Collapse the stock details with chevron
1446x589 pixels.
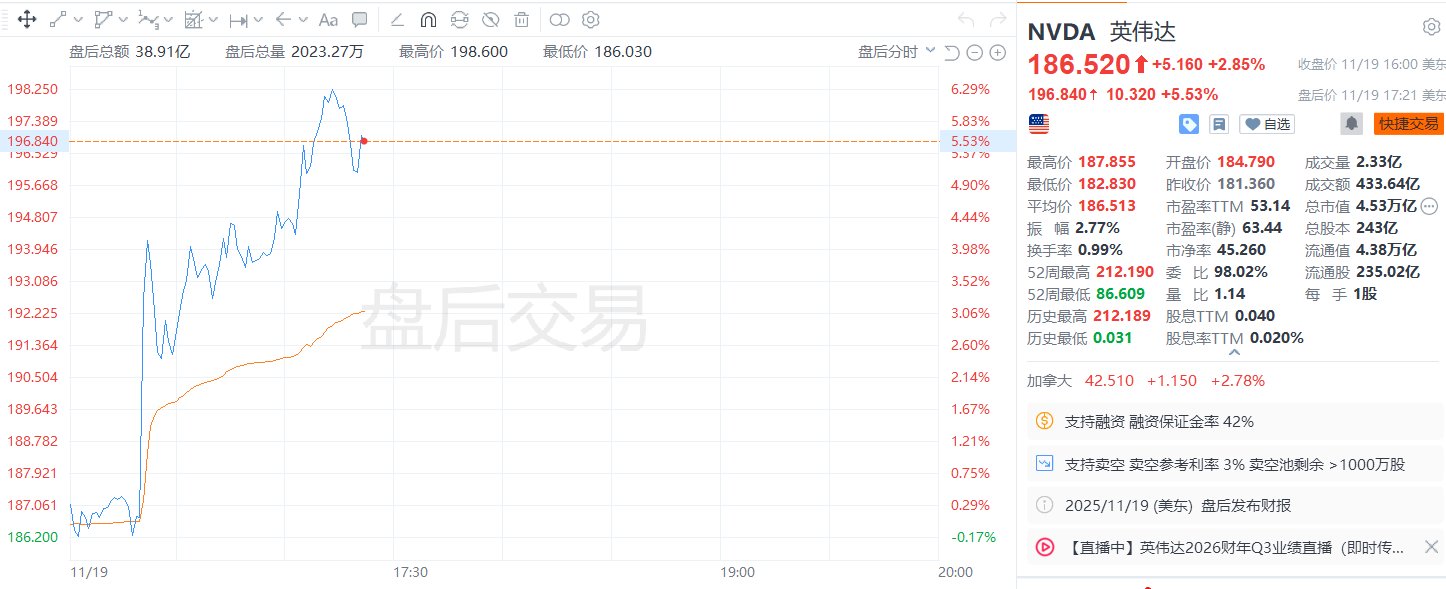pos(1234,352)
